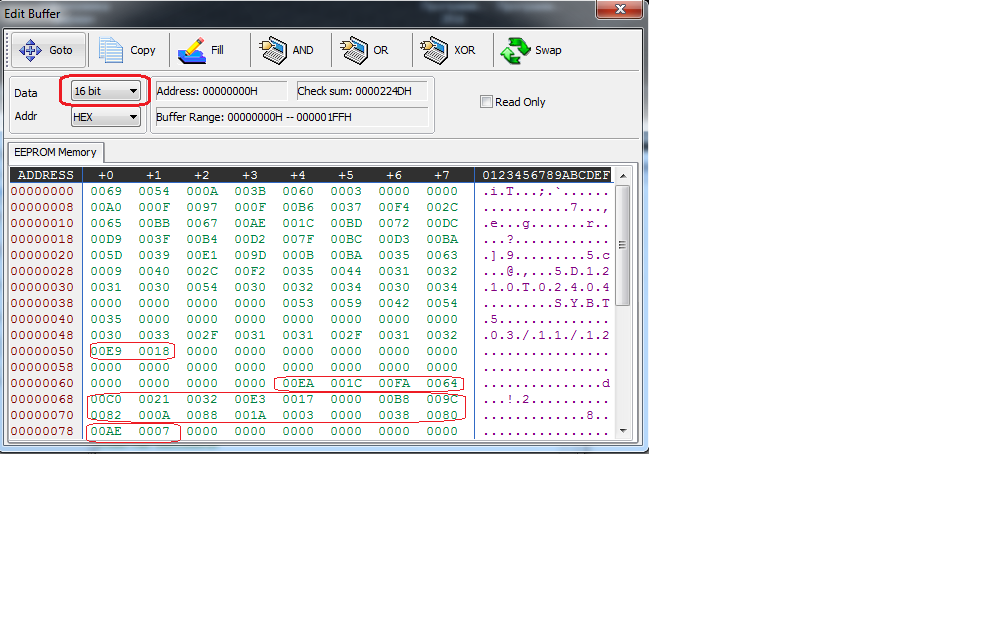Viewport: 1008px width, 630px height.
Task: Click the 00EA value in row 00000060
Action: point(298,383)
